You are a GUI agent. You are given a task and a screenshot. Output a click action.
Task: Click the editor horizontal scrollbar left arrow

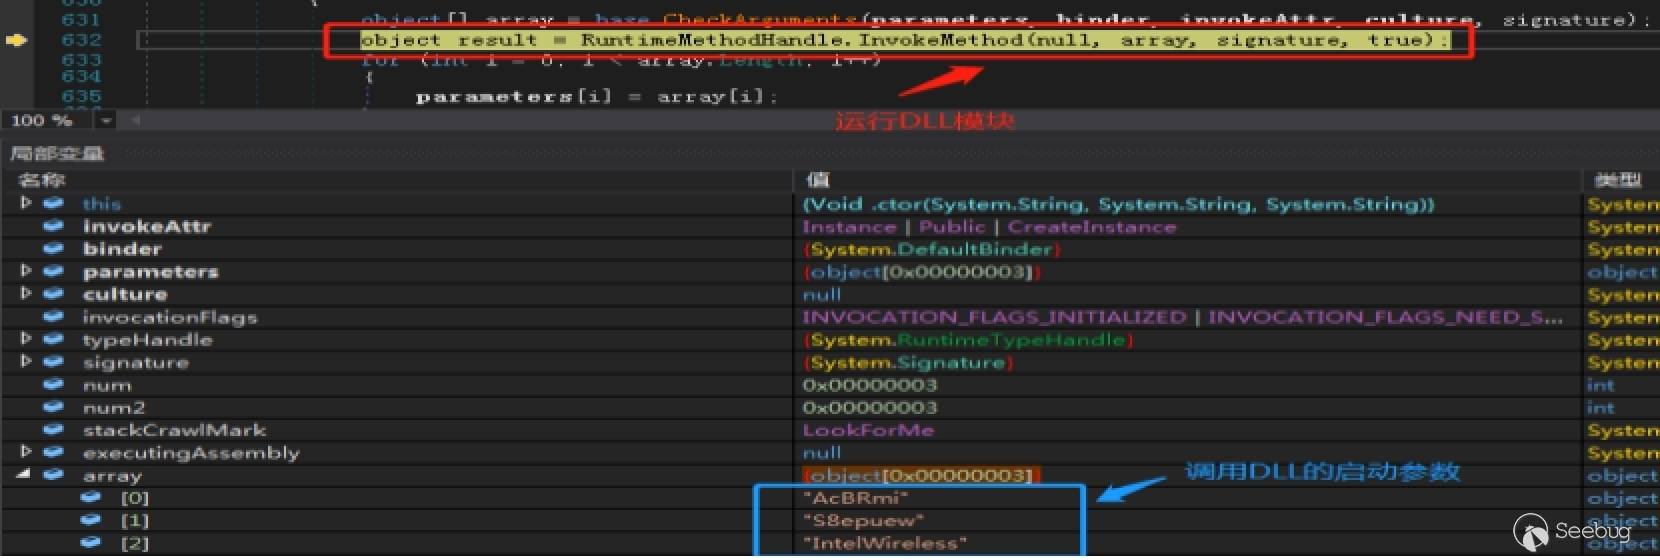tap(135, 121)
